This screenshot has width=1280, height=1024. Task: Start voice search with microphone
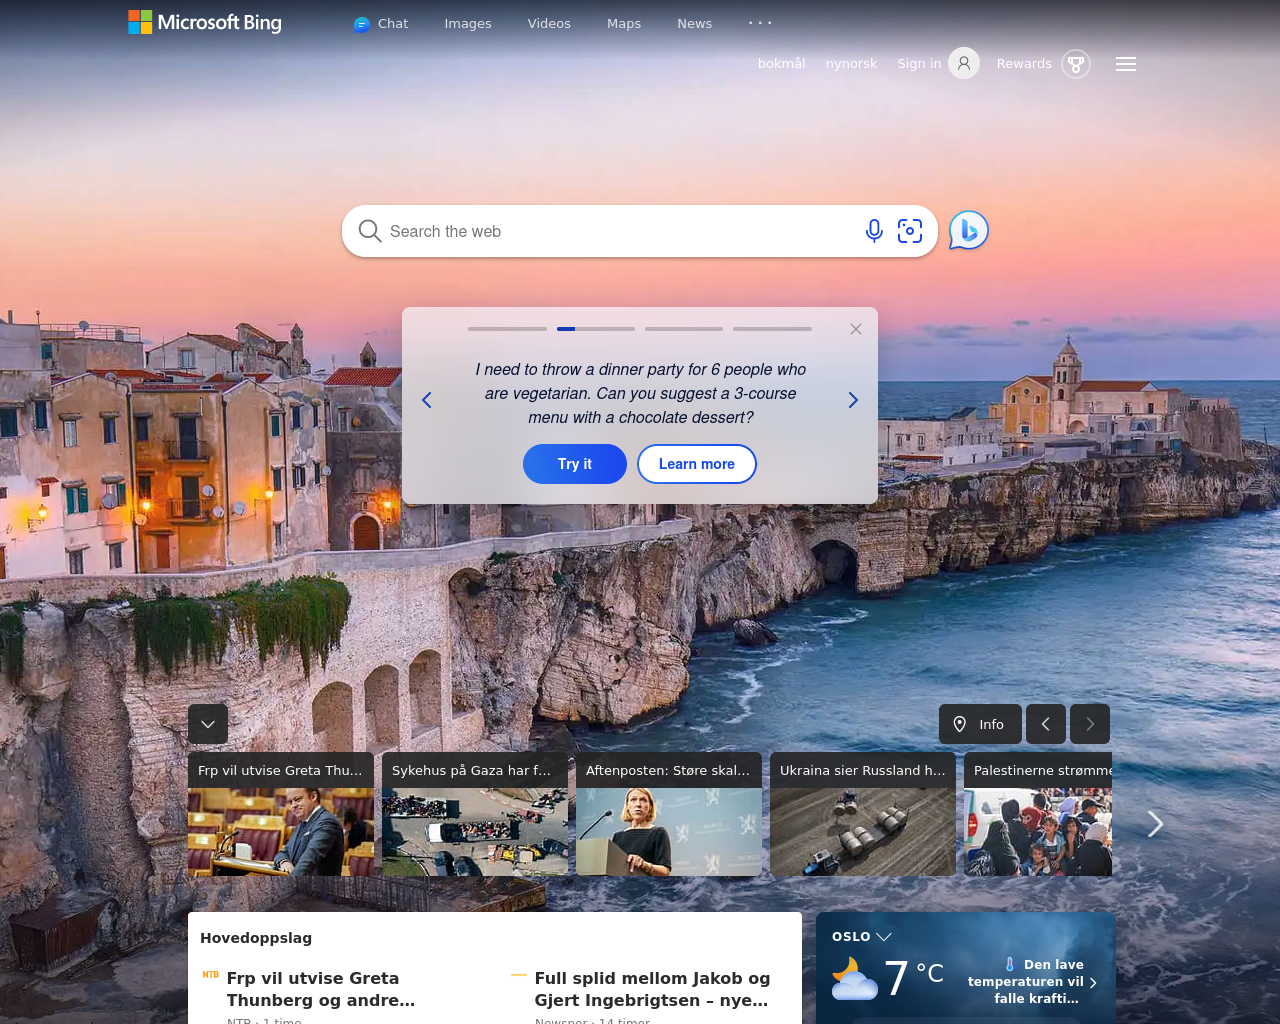874,231
